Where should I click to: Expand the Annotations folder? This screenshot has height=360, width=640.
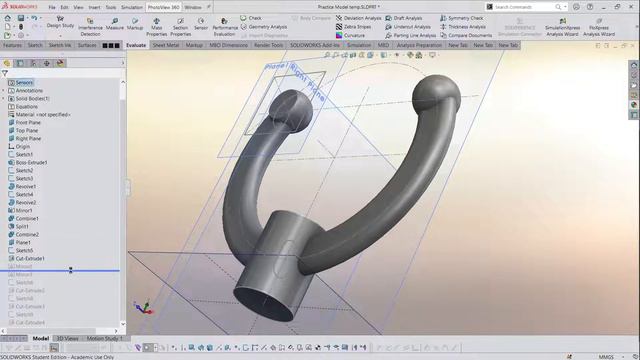(4, 91)
